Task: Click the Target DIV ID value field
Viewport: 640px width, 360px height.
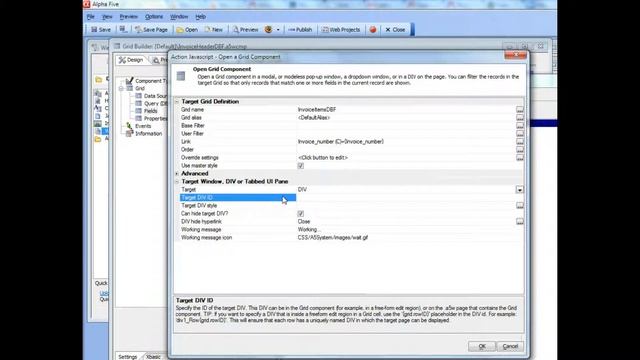Action: click(409, 198)
